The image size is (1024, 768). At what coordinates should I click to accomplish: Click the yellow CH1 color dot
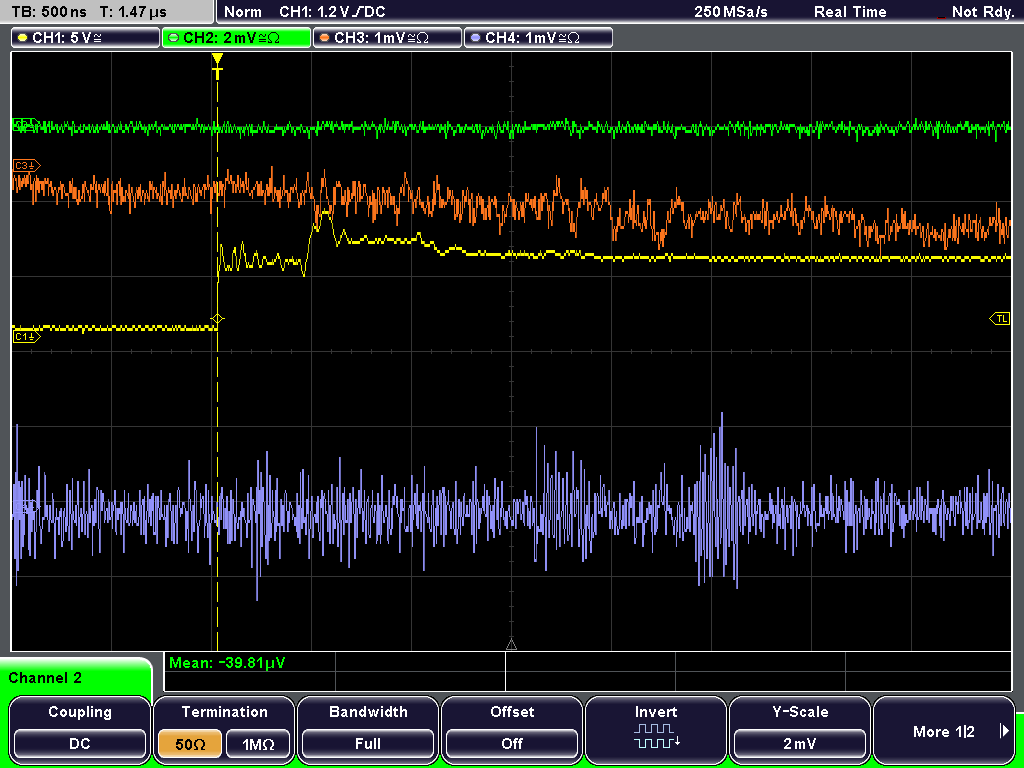(x=23, y=38)
